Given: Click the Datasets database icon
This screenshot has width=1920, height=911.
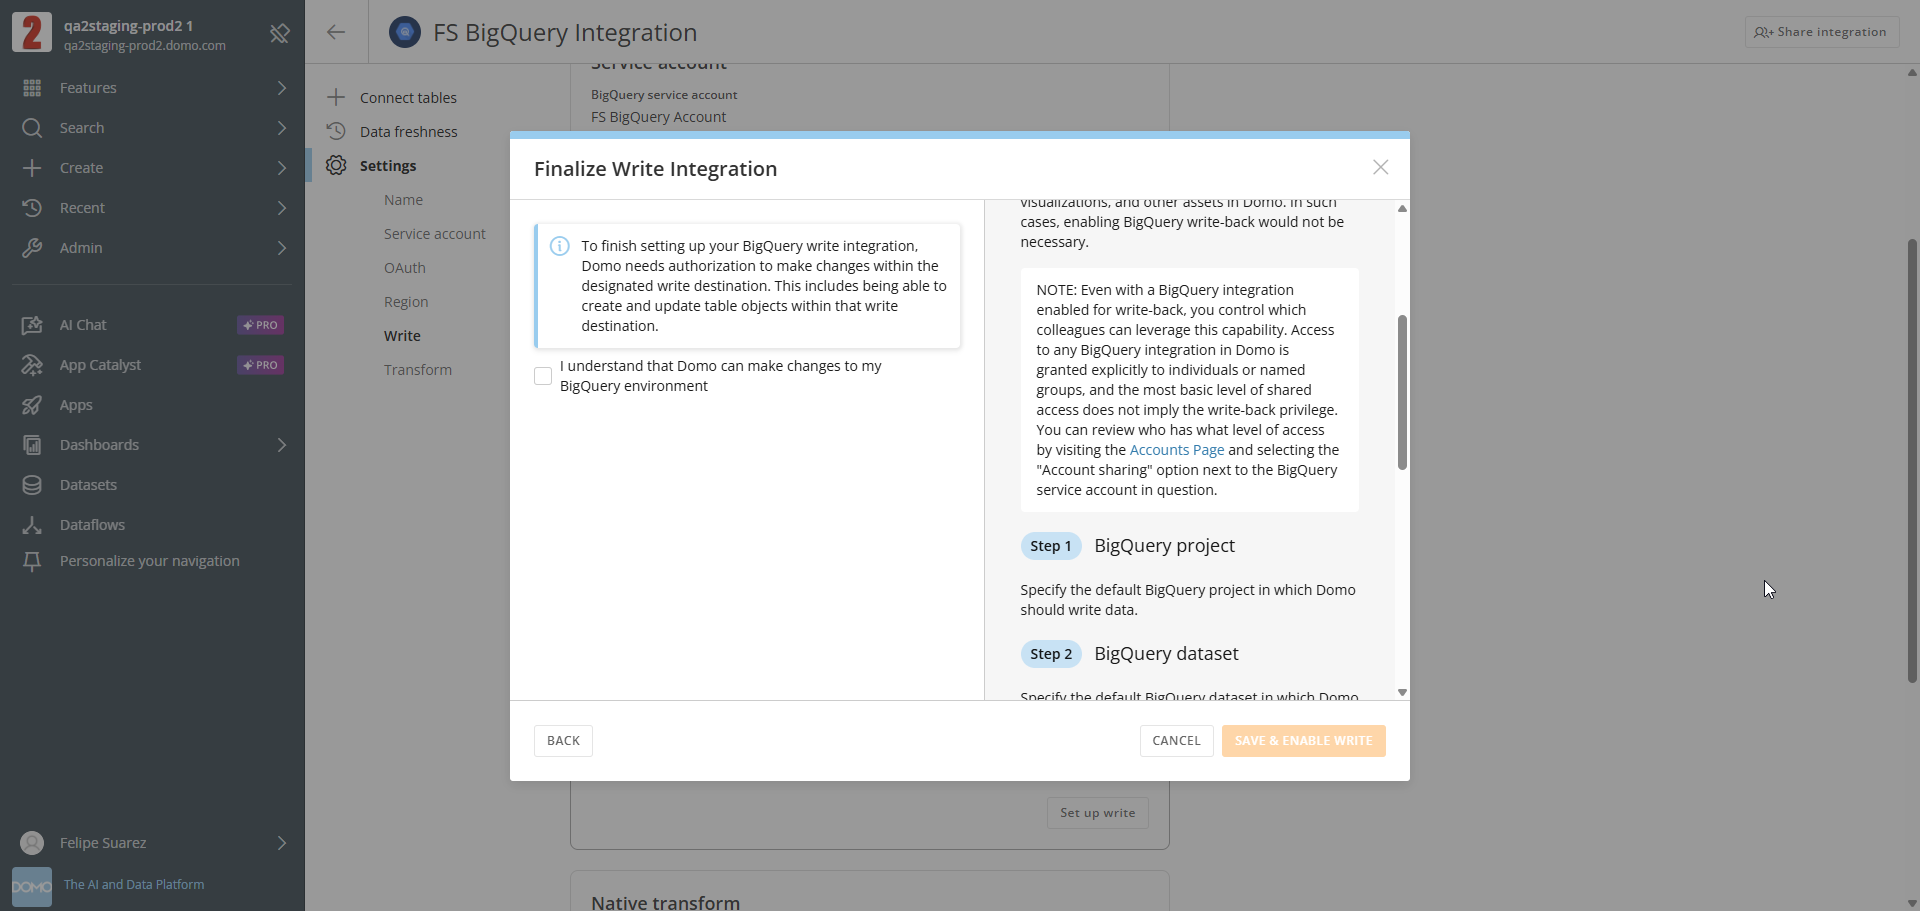Looking at the screenshot, I should click(x=32, y=485).
